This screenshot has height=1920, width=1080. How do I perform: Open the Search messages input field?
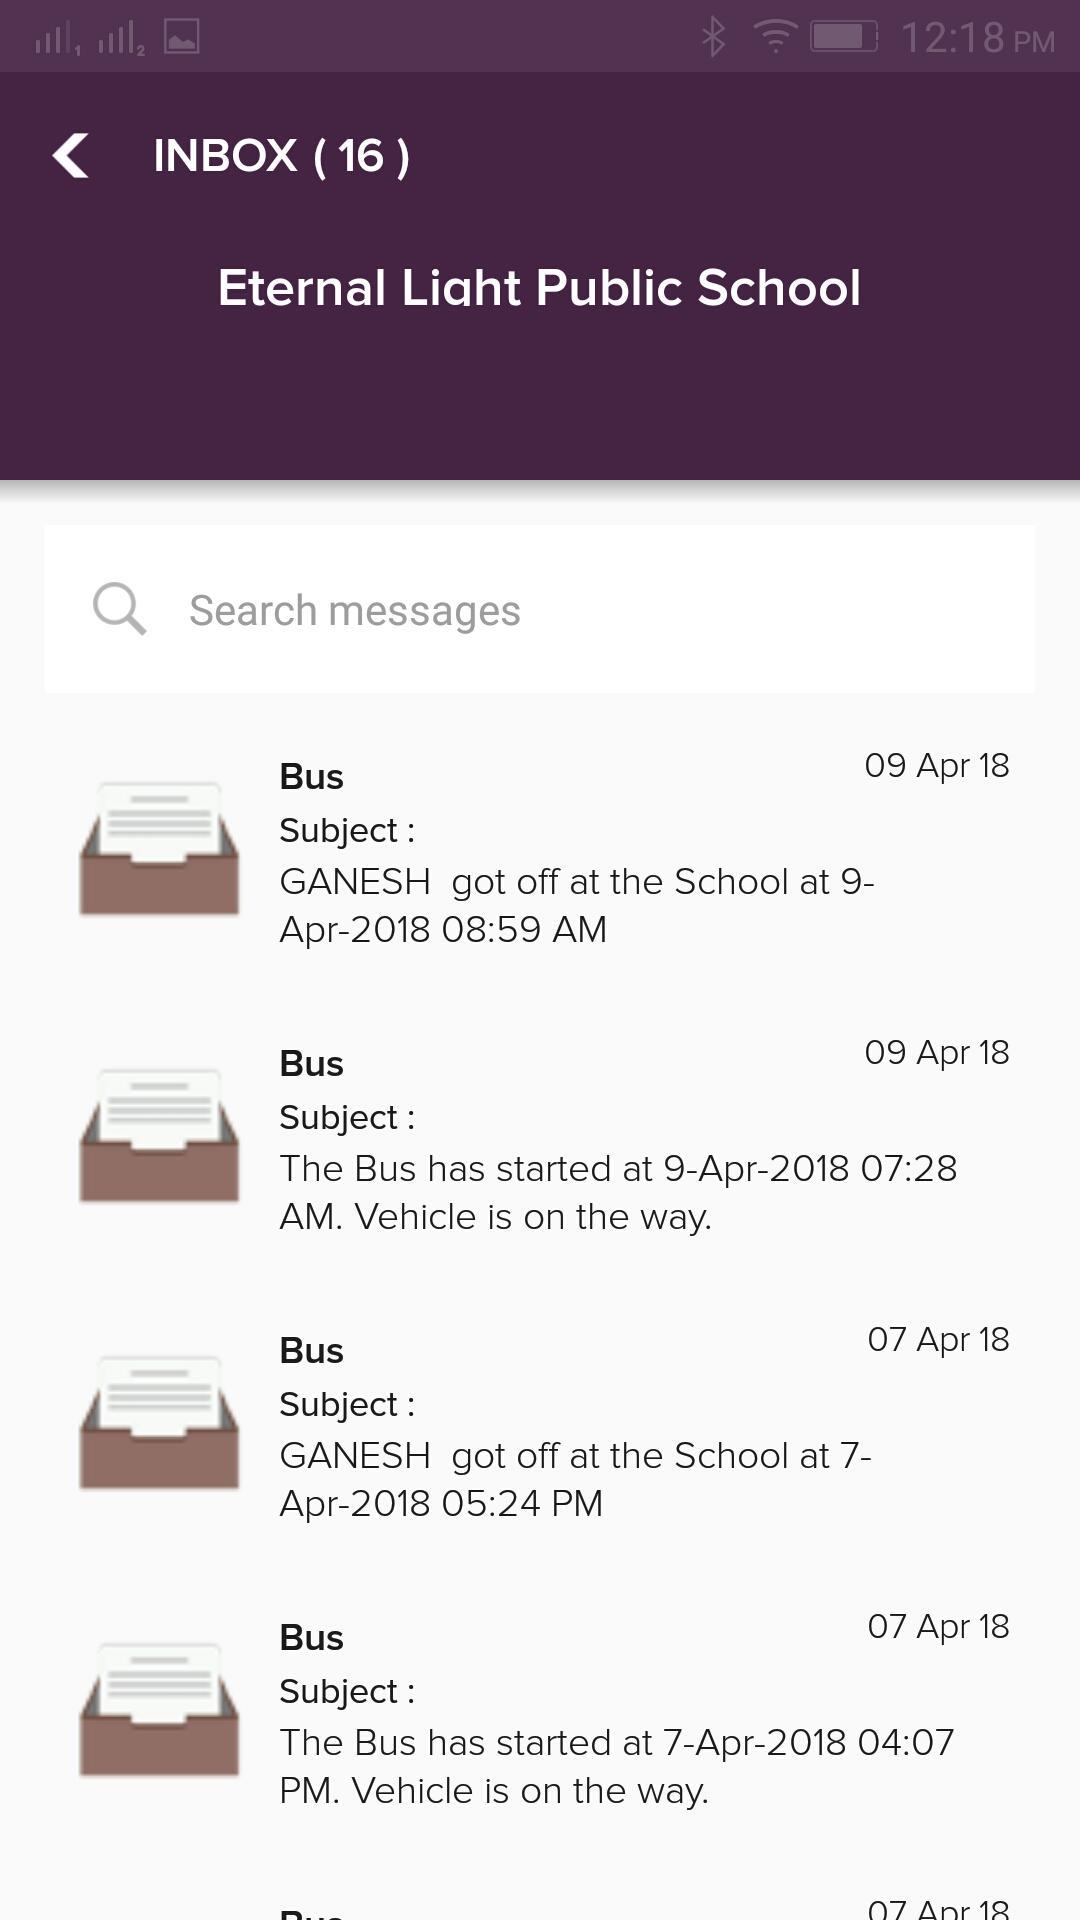point(540,609)
